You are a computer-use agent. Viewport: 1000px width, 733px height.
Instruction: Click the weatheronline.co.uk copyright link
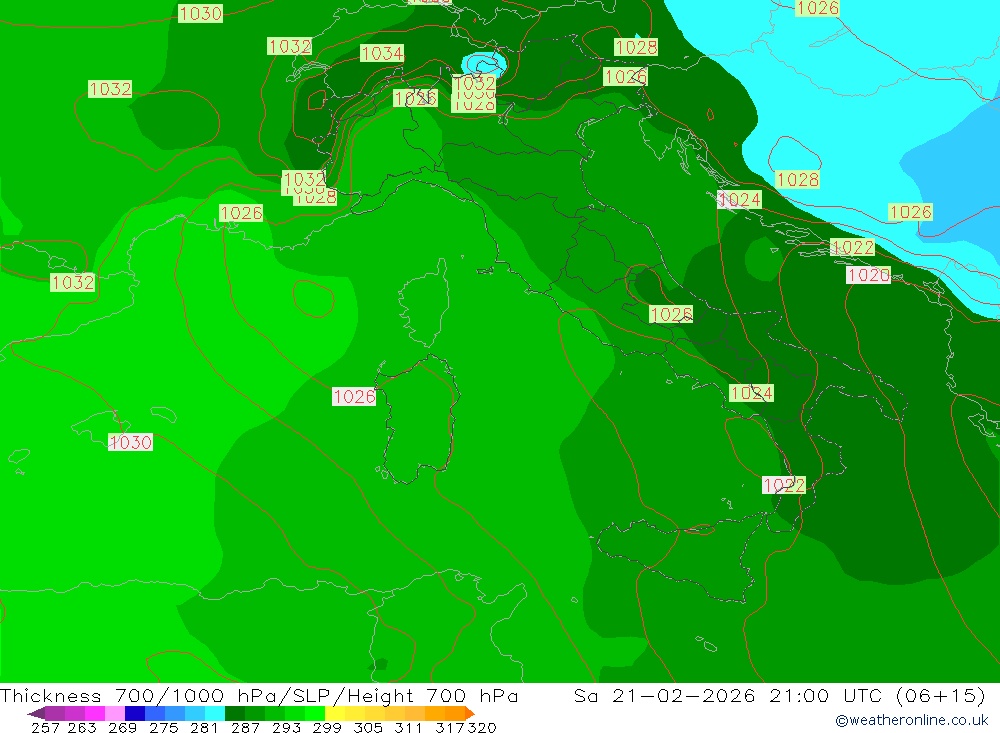(911, 720)
